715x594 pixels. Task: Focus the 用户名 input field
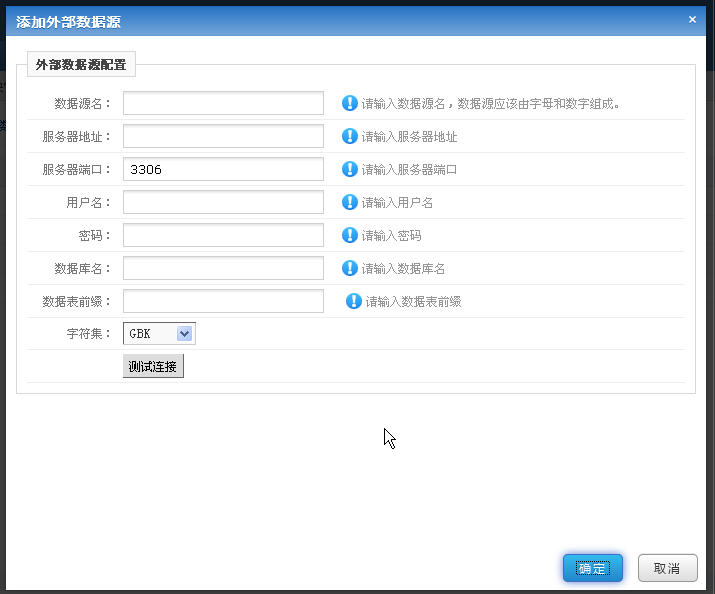pyautogui.click(x=223, y=202)
